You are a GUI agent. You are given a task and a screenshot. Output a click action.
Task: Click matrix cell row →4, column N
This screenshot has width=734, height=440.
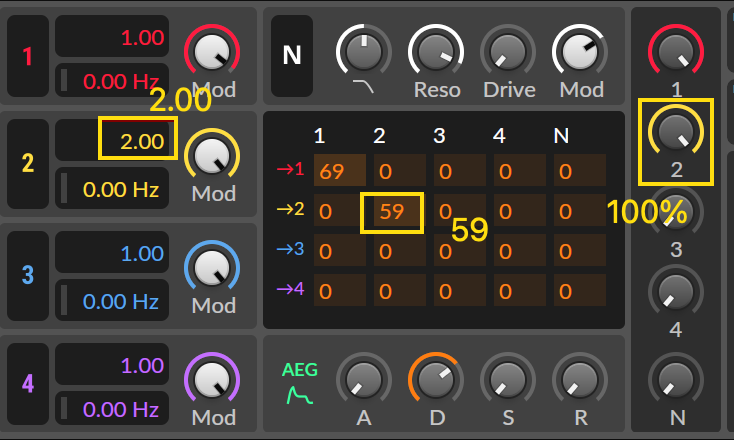(x=580, y=290)
